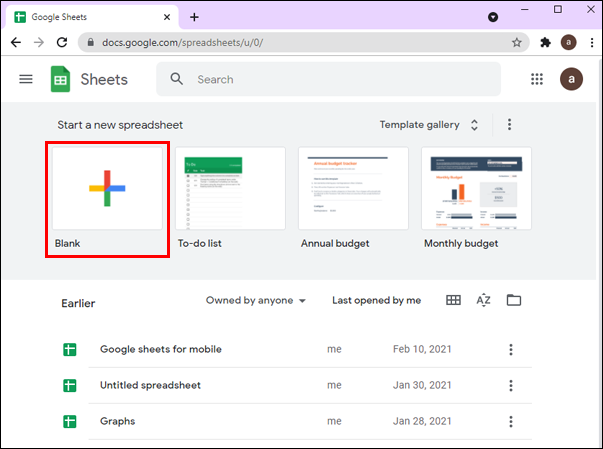Open the template section more options
This screenshot has height=449, width=603.
tap(509, 125)
